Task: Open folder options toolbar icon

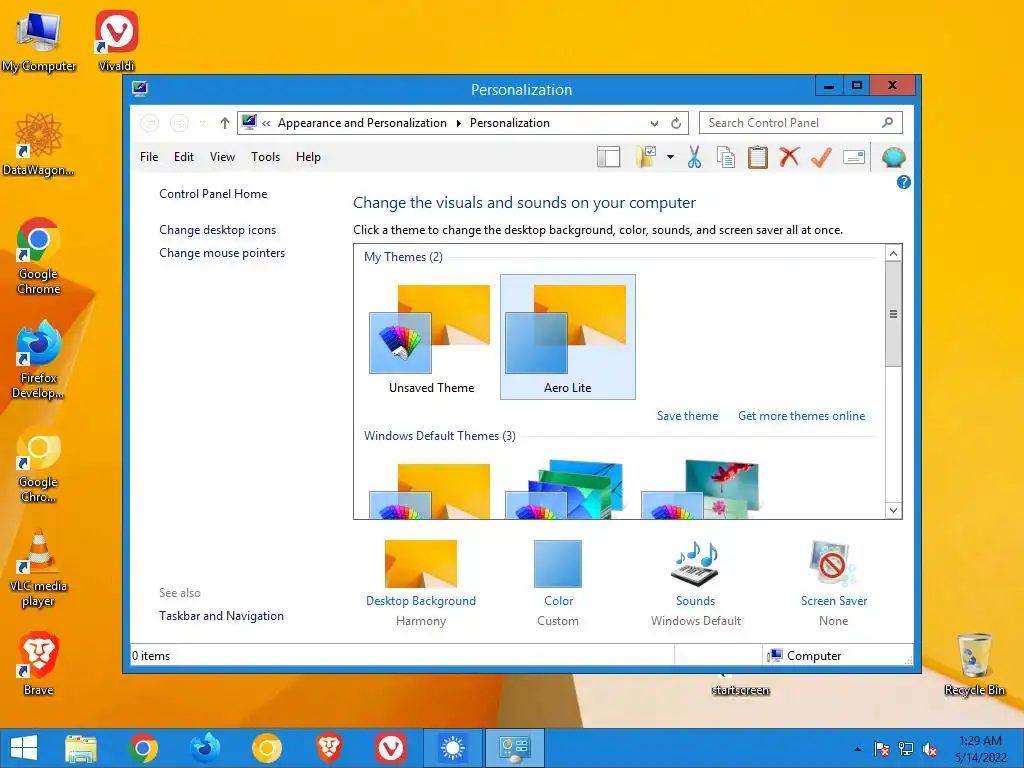Action: point(646,157)
